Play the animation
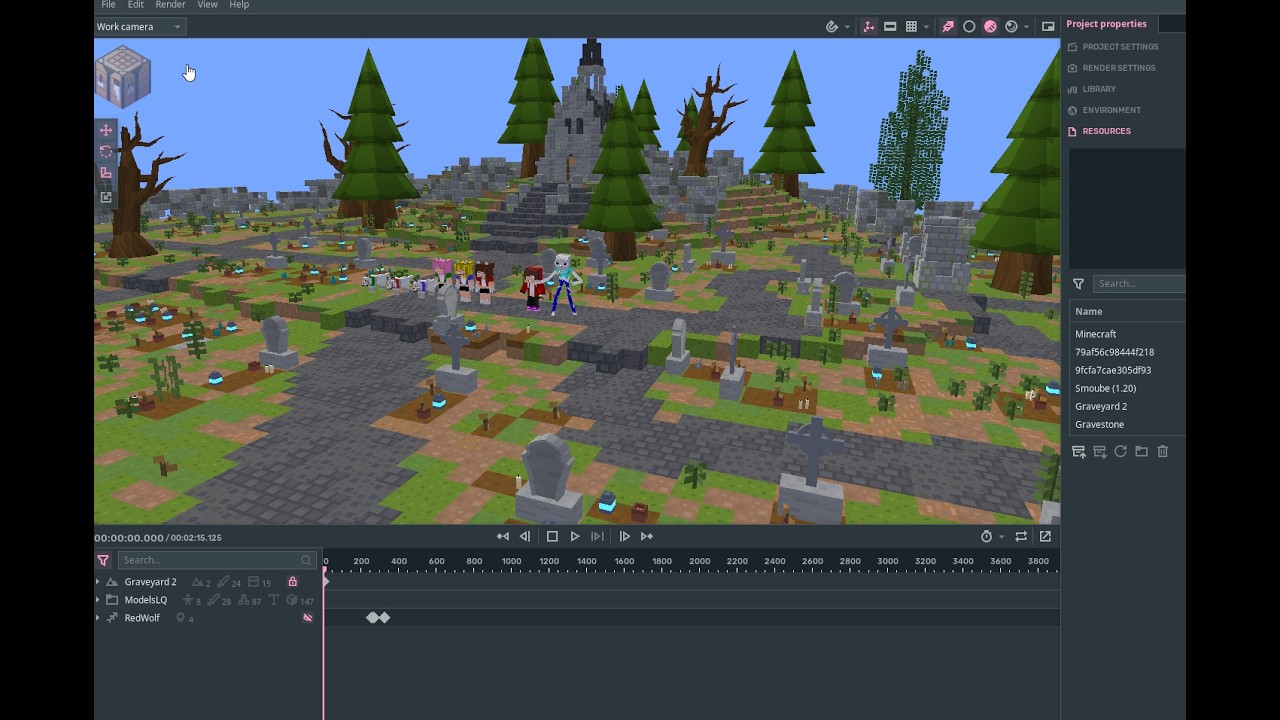This screenshot has height=720, width=1280. 575,537
